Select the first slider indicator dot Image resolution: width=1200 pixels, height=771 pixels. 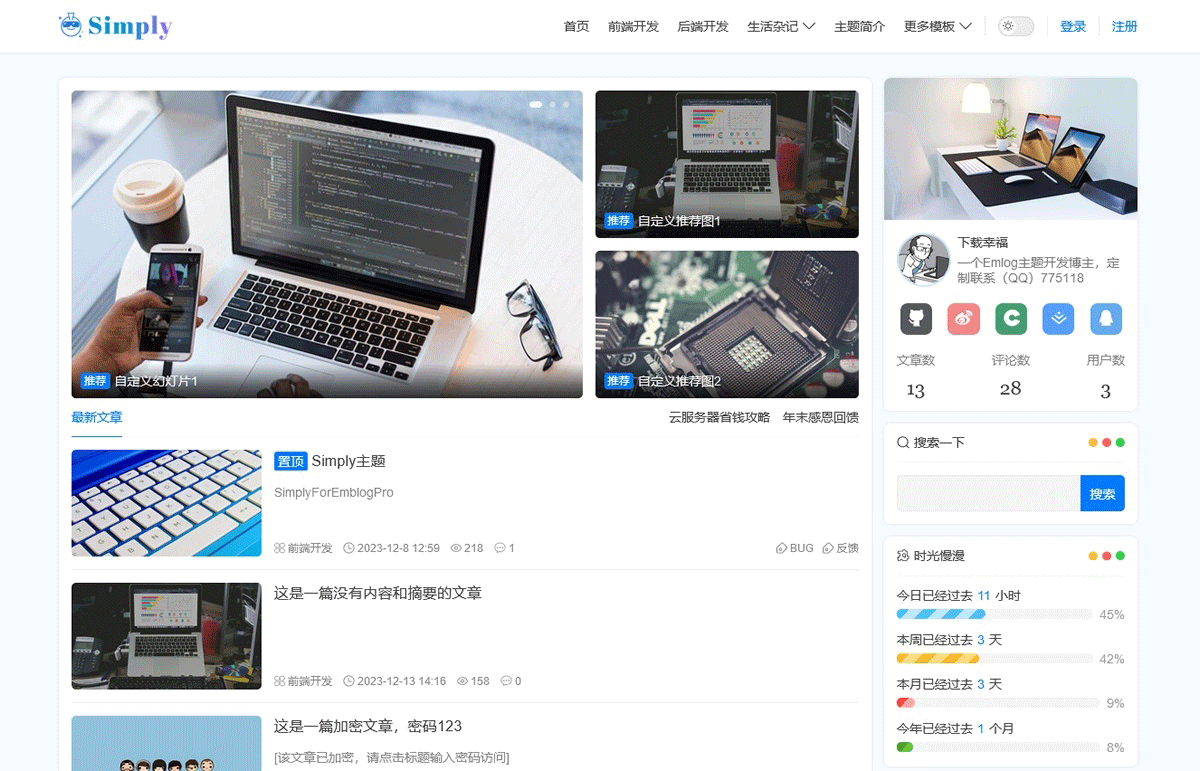pyautogui.click(x=536, y=104)
